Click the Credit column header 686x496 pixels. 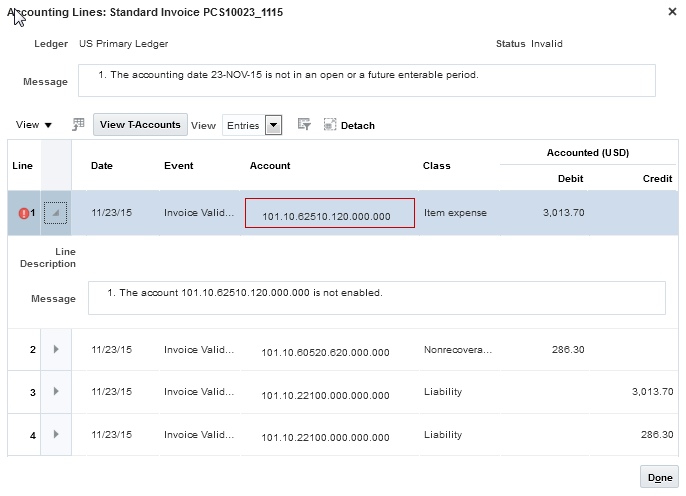657,178
